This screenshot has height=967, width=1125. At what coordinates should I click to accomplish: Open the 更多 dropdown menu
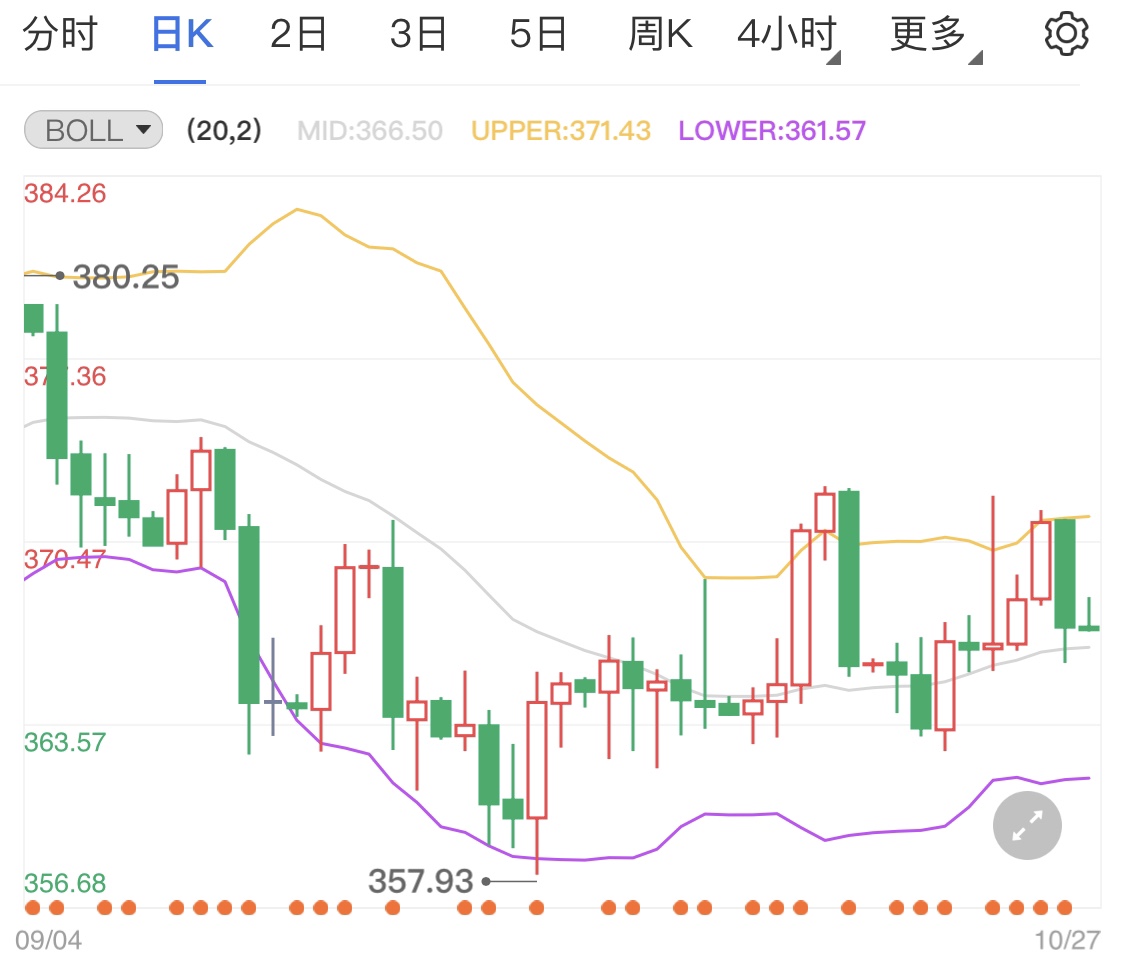(936, 36)
